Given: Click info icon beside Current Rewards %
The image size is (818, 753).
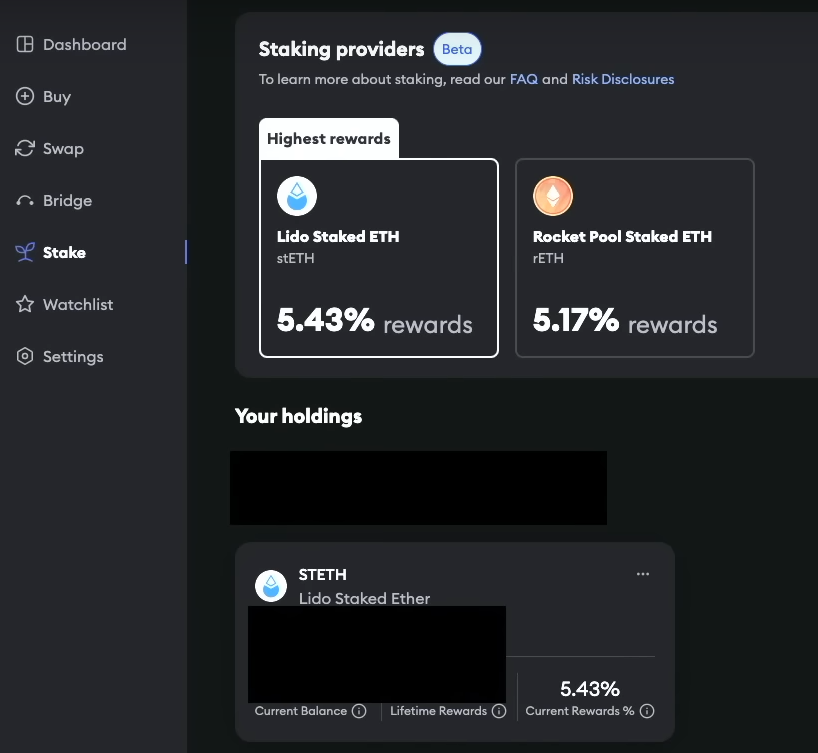Looking at the screenshot, I should tap(647, 711).
